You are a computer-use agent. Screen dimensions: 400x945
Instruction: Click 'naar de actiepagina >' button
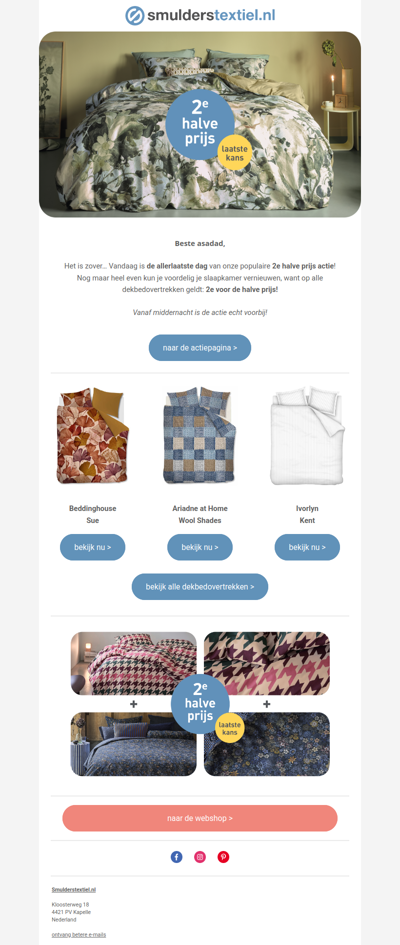tap(200, 348)
